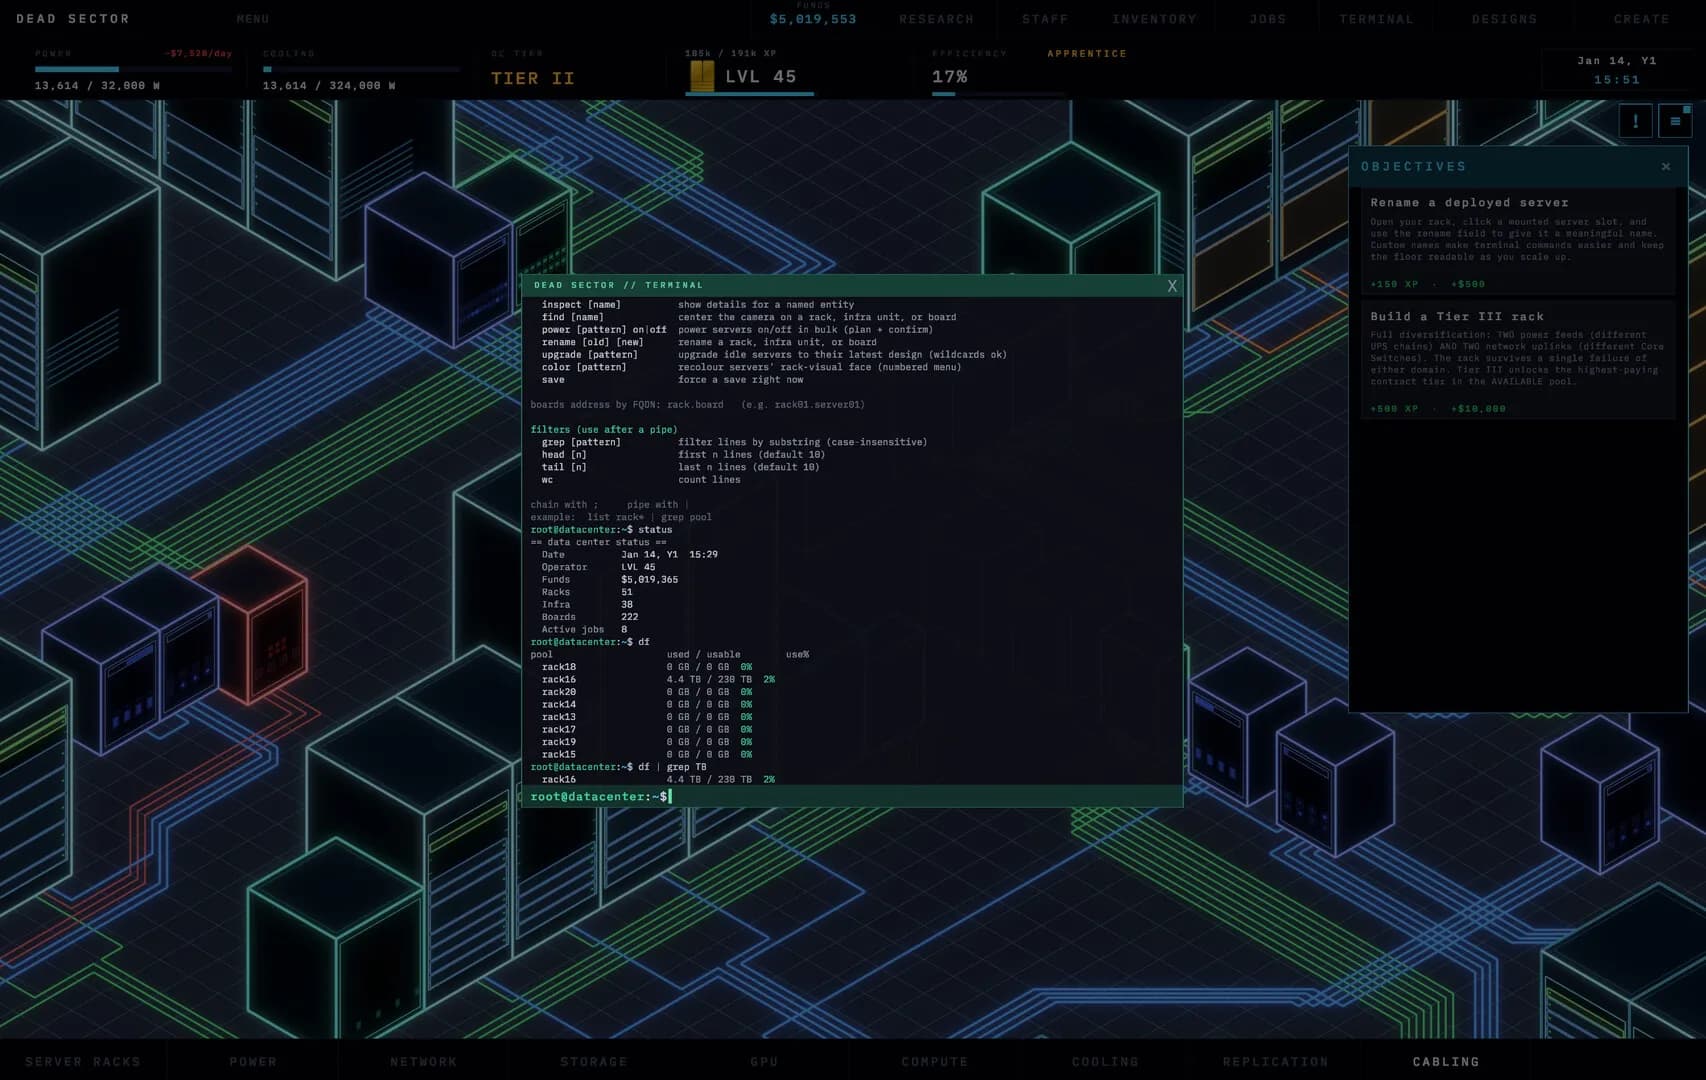Click the 'Funds $5,019,365' status line
This screenshot has height=1080, width=1706.
click(x=610, y=580)
